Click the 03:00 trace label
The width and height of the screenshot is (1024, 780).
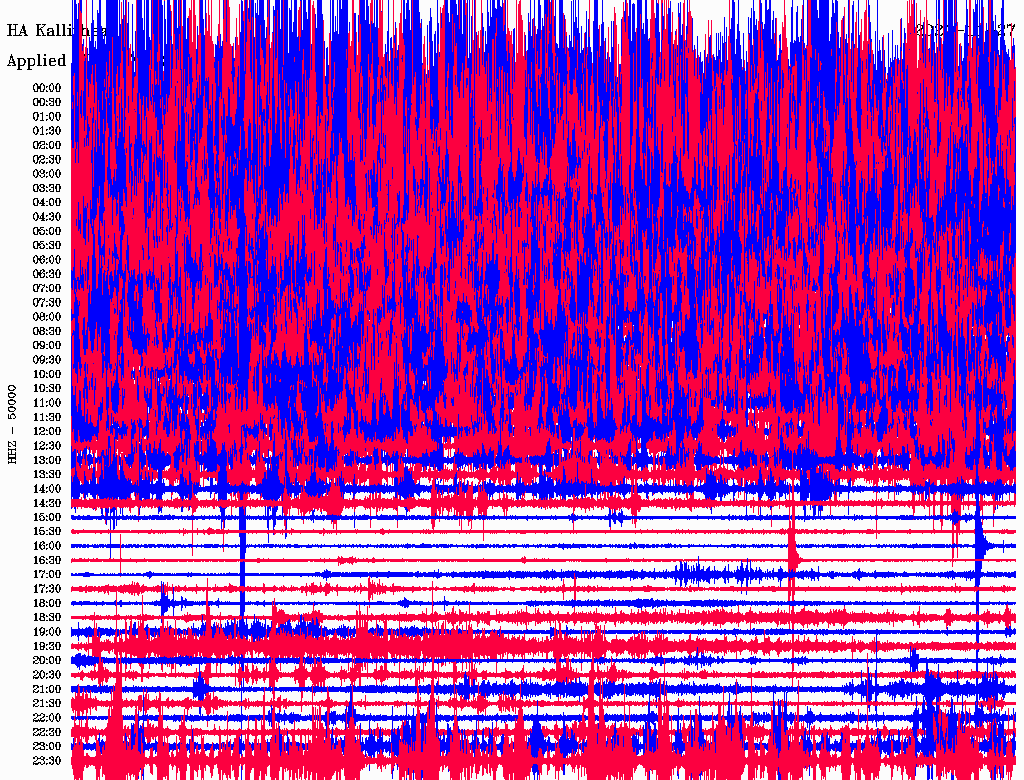coord(47,174)
